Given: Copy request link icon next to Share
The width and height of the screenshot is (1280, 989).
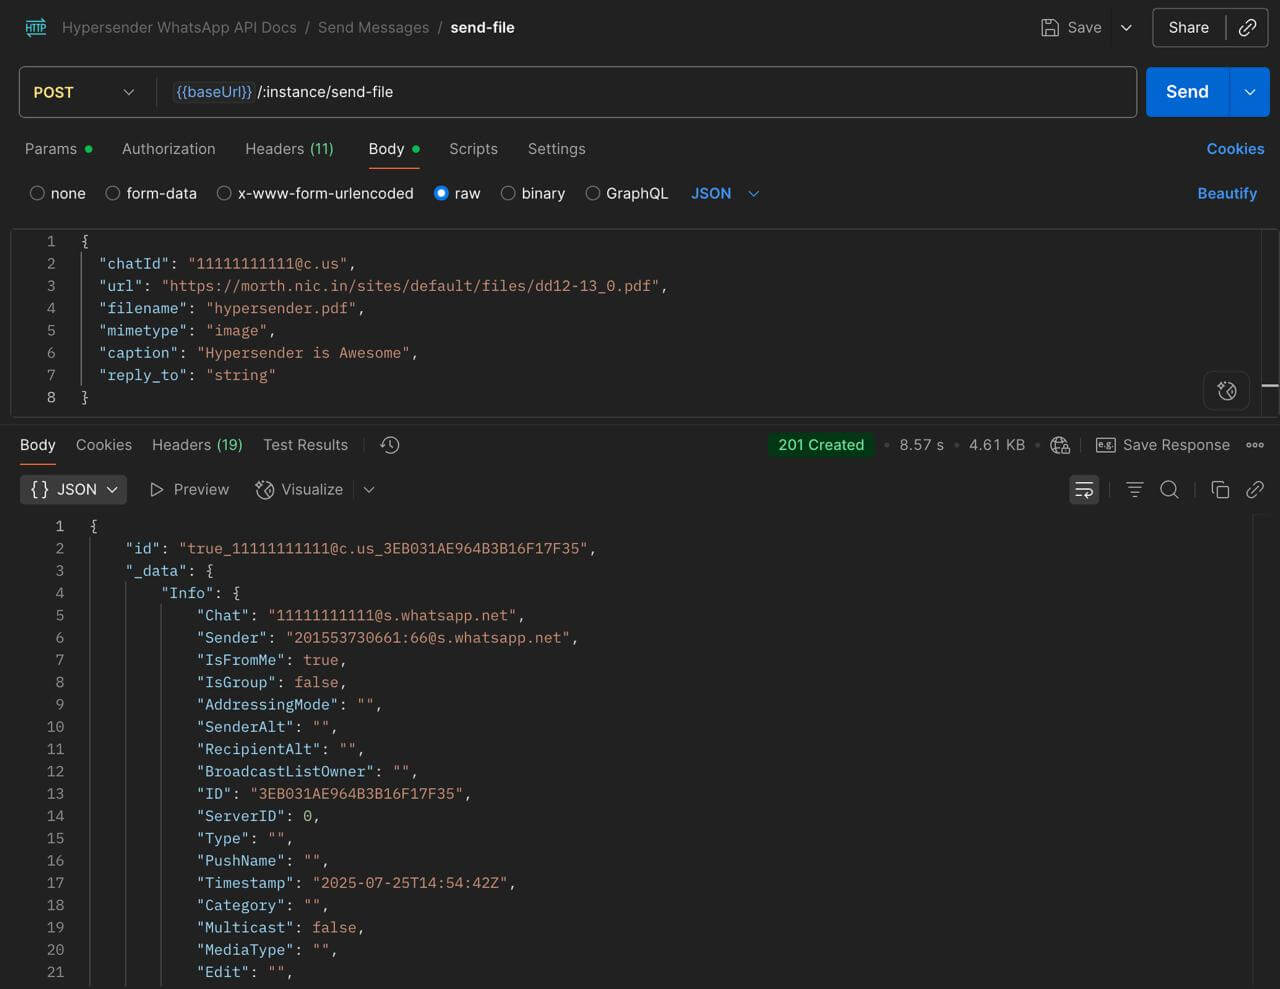Looking at the screenshot, I should [x=1247, y=28].
